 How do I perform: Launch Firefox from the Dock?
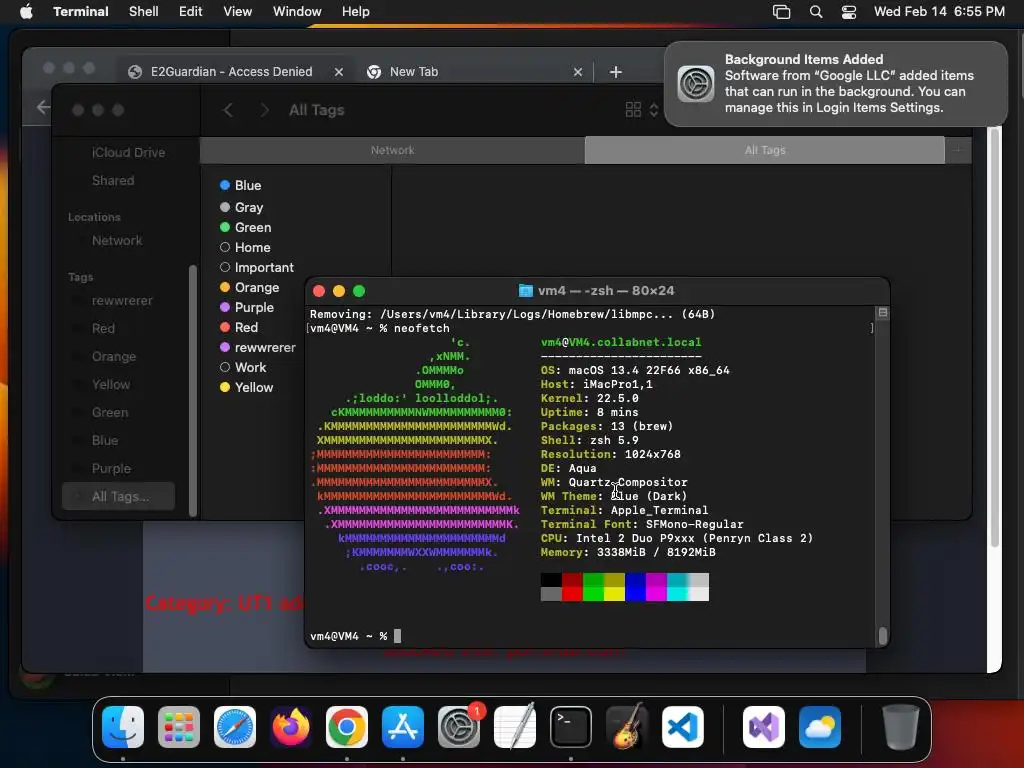click(x=291, y=727)
